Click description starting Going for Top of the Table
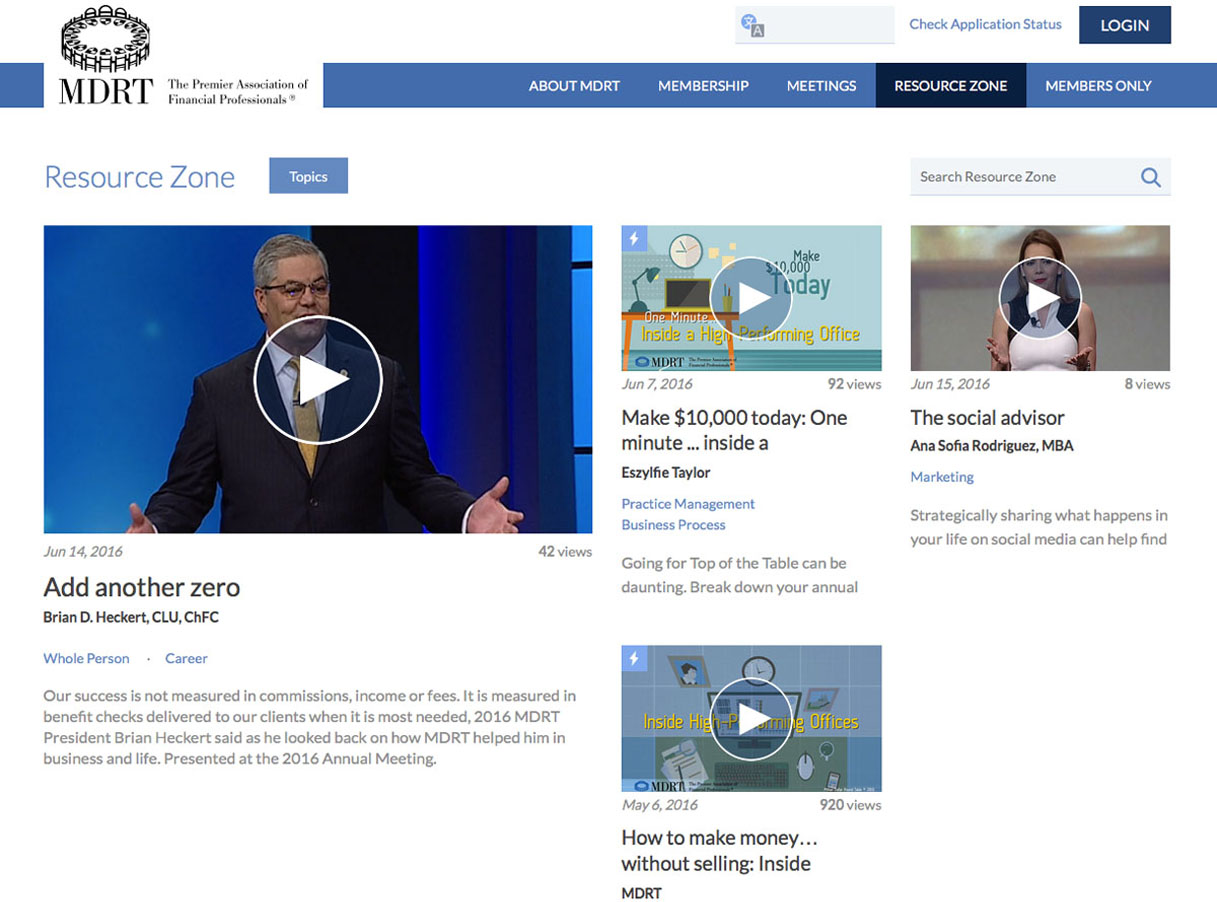Screen dimensions: 1217x902 tap(739, 575)
